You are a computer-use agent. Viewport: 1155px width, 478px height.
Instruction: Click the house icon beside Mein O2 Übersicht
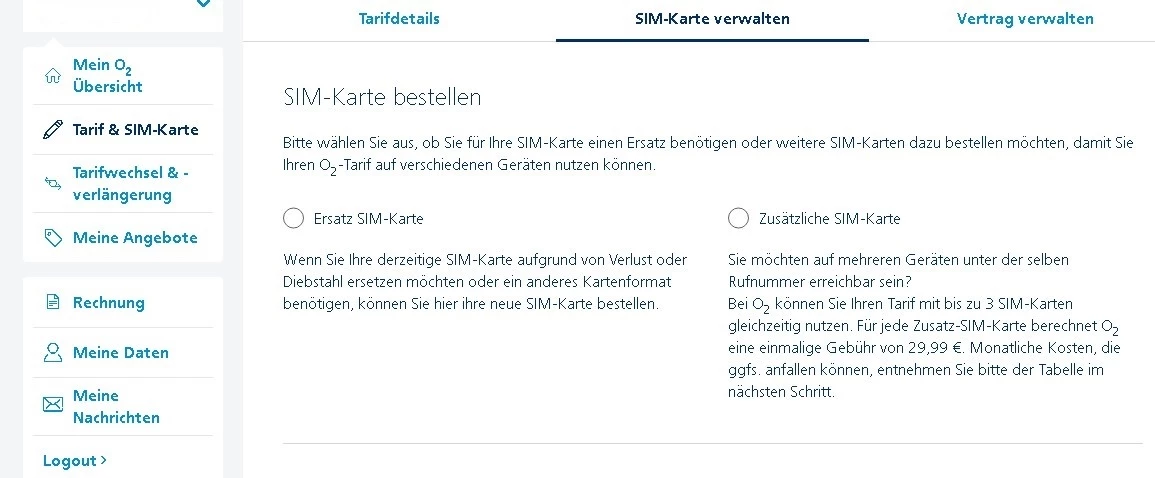53,76
